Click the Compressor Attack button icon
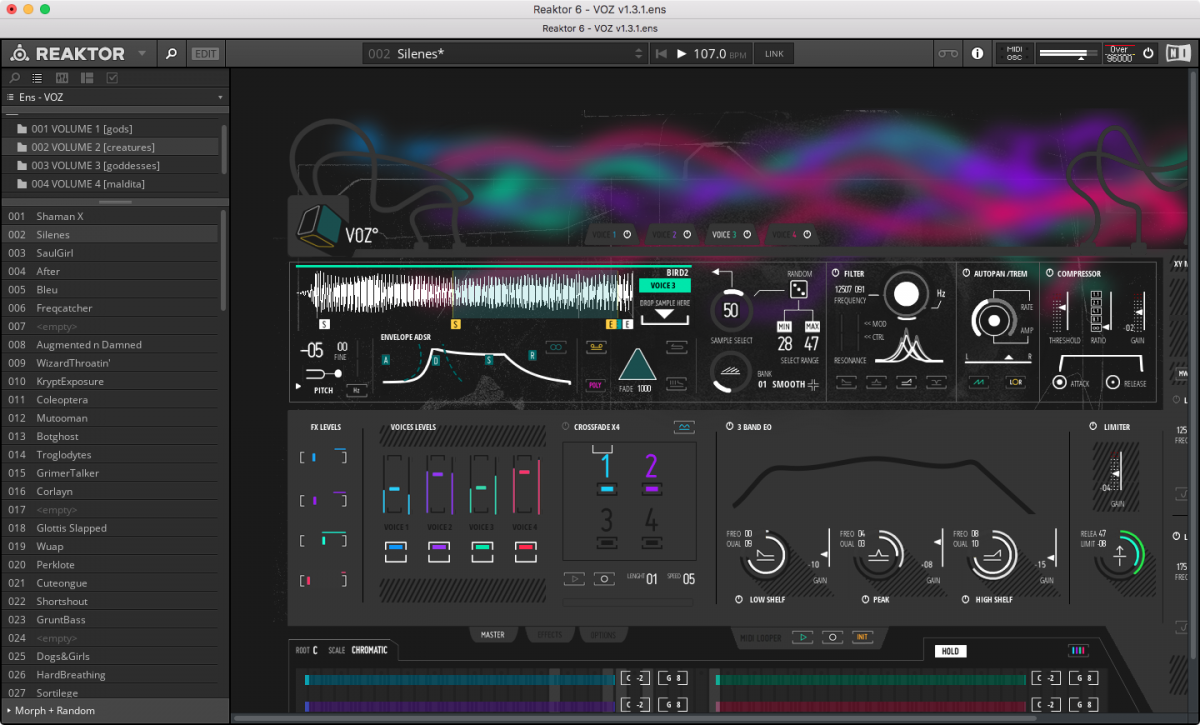1200x725 pixels. (x=1059, y=383)
